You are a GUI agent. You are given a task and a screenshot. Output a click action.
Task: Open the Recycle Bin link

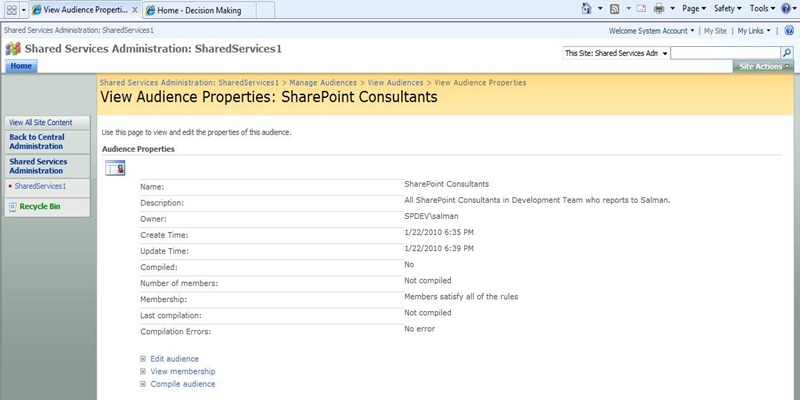coord(40,207)
